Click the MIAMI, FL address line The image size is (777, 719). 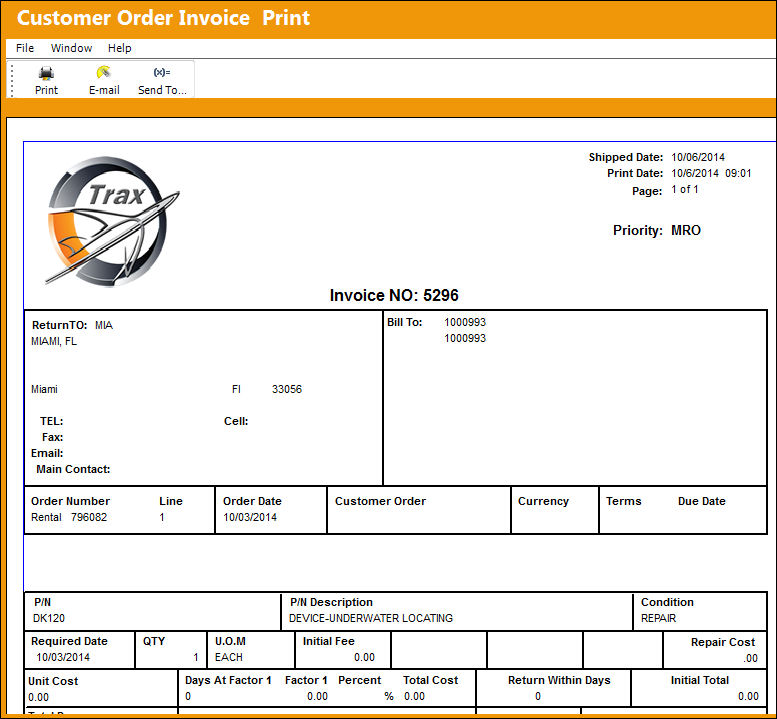(x=54, y=341)
